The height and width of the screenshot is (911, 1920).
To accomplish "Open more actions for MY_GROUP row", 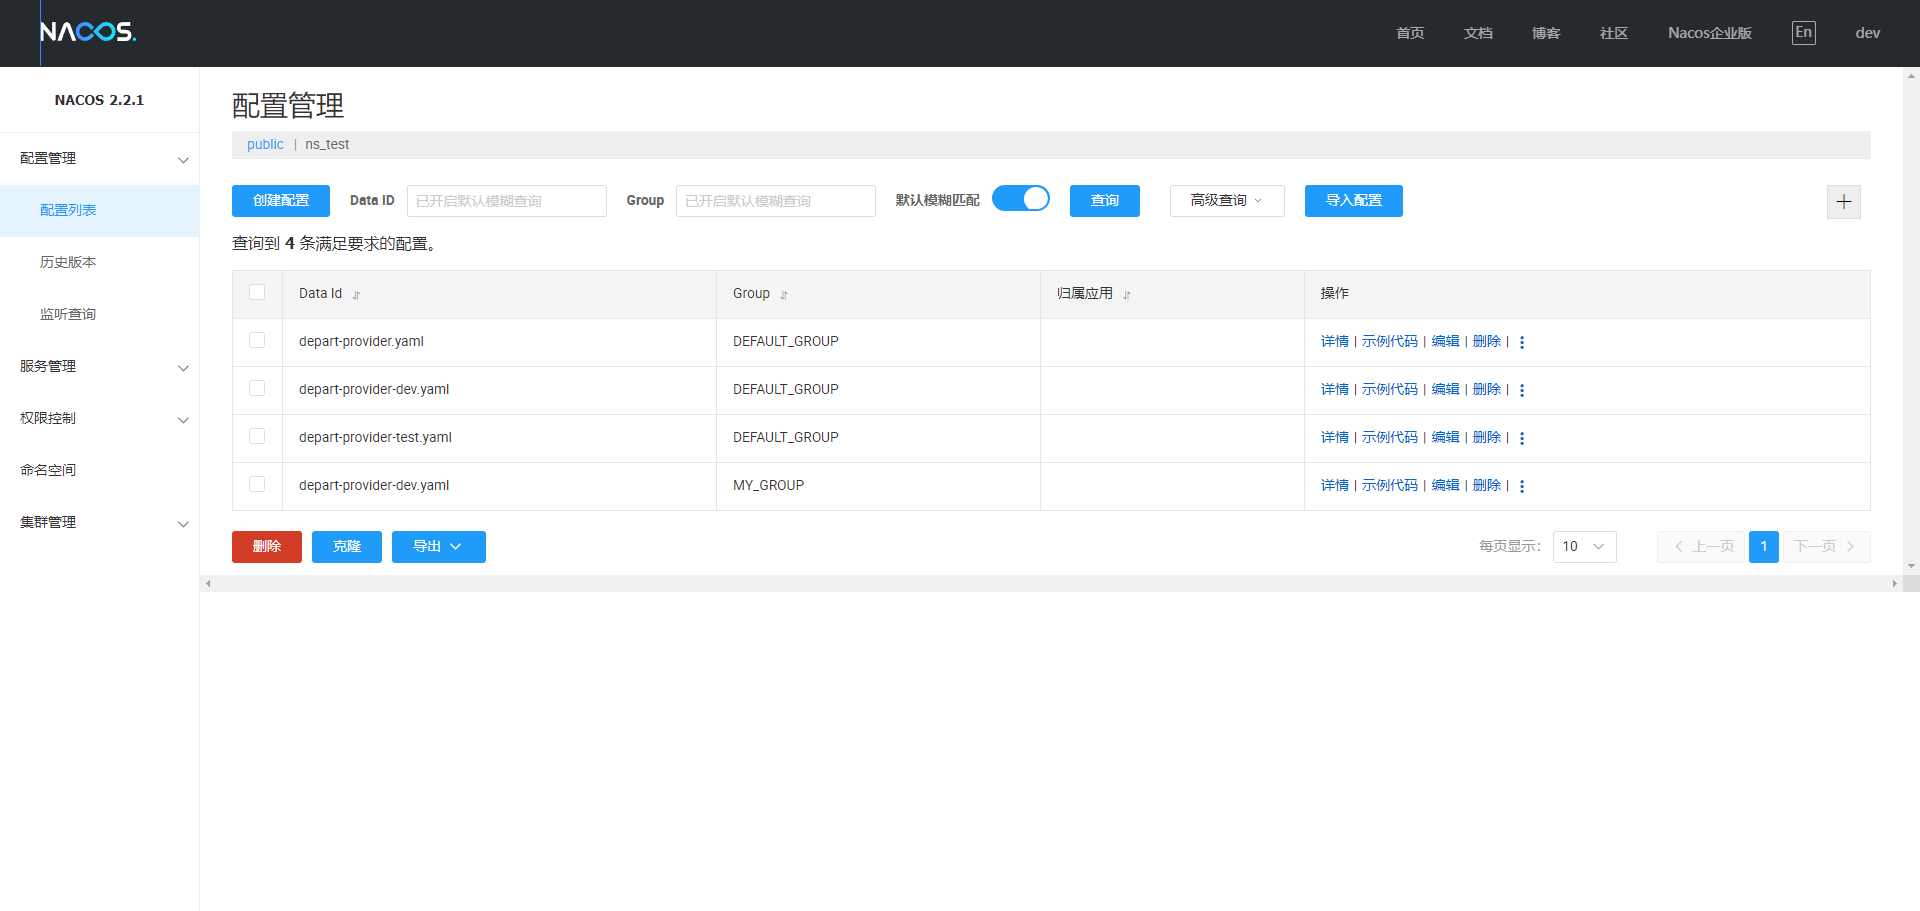I will pos(1522,486).
